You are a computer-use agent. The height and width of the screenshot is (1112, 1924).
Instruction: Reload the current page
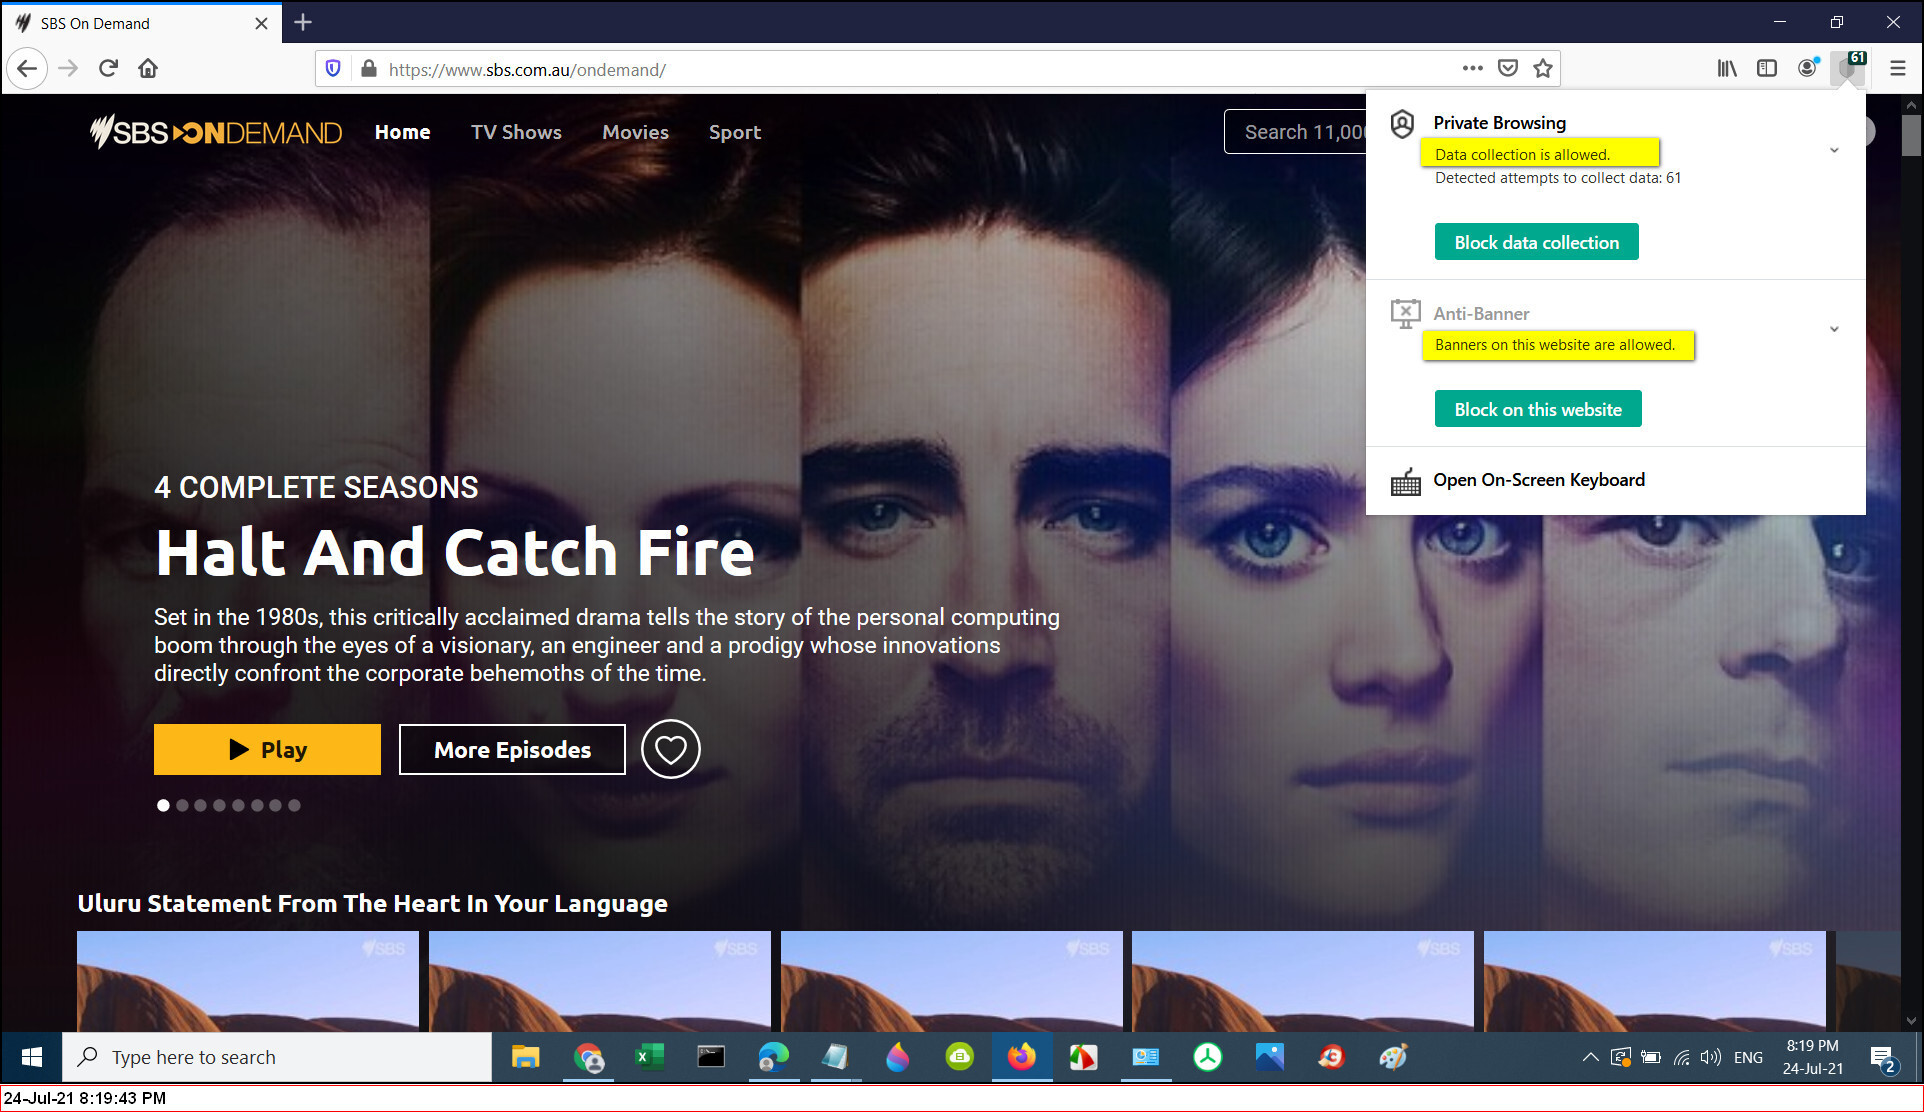coord(108,69)
